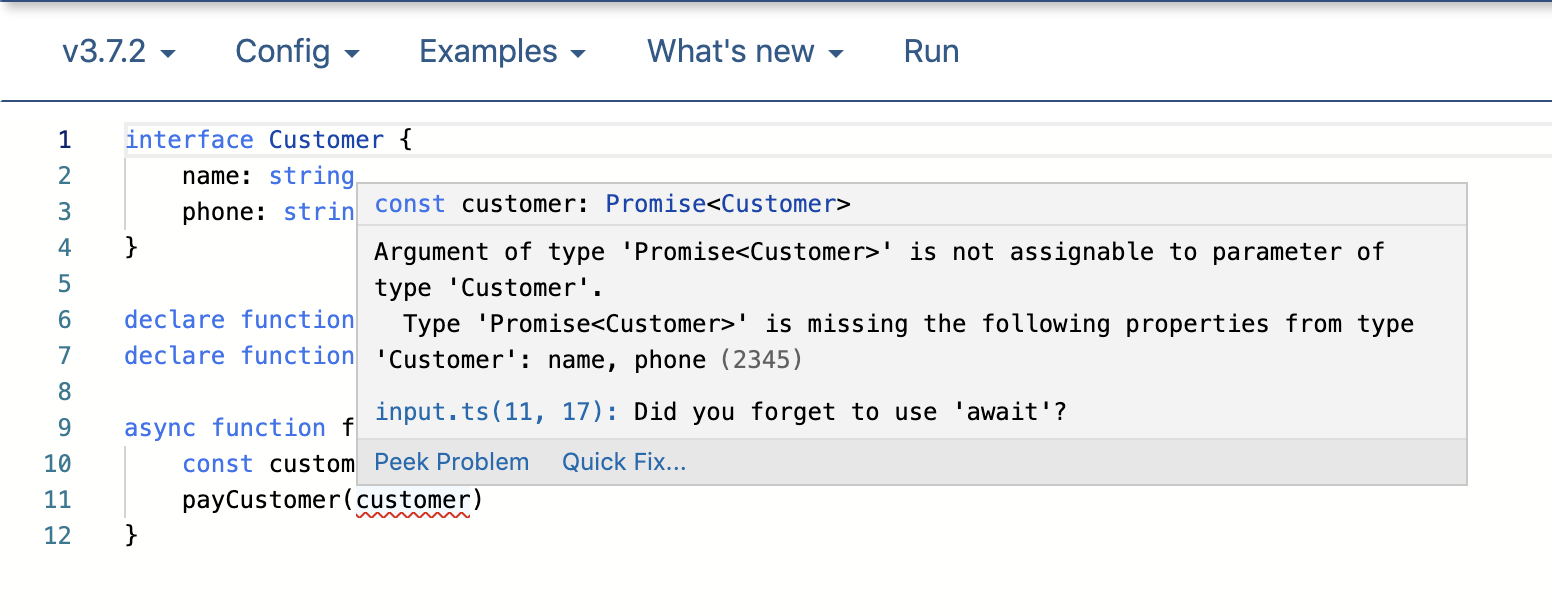
Task: Click the underlined customer argument
Action: pyautogui.click(x=413, y=500)
